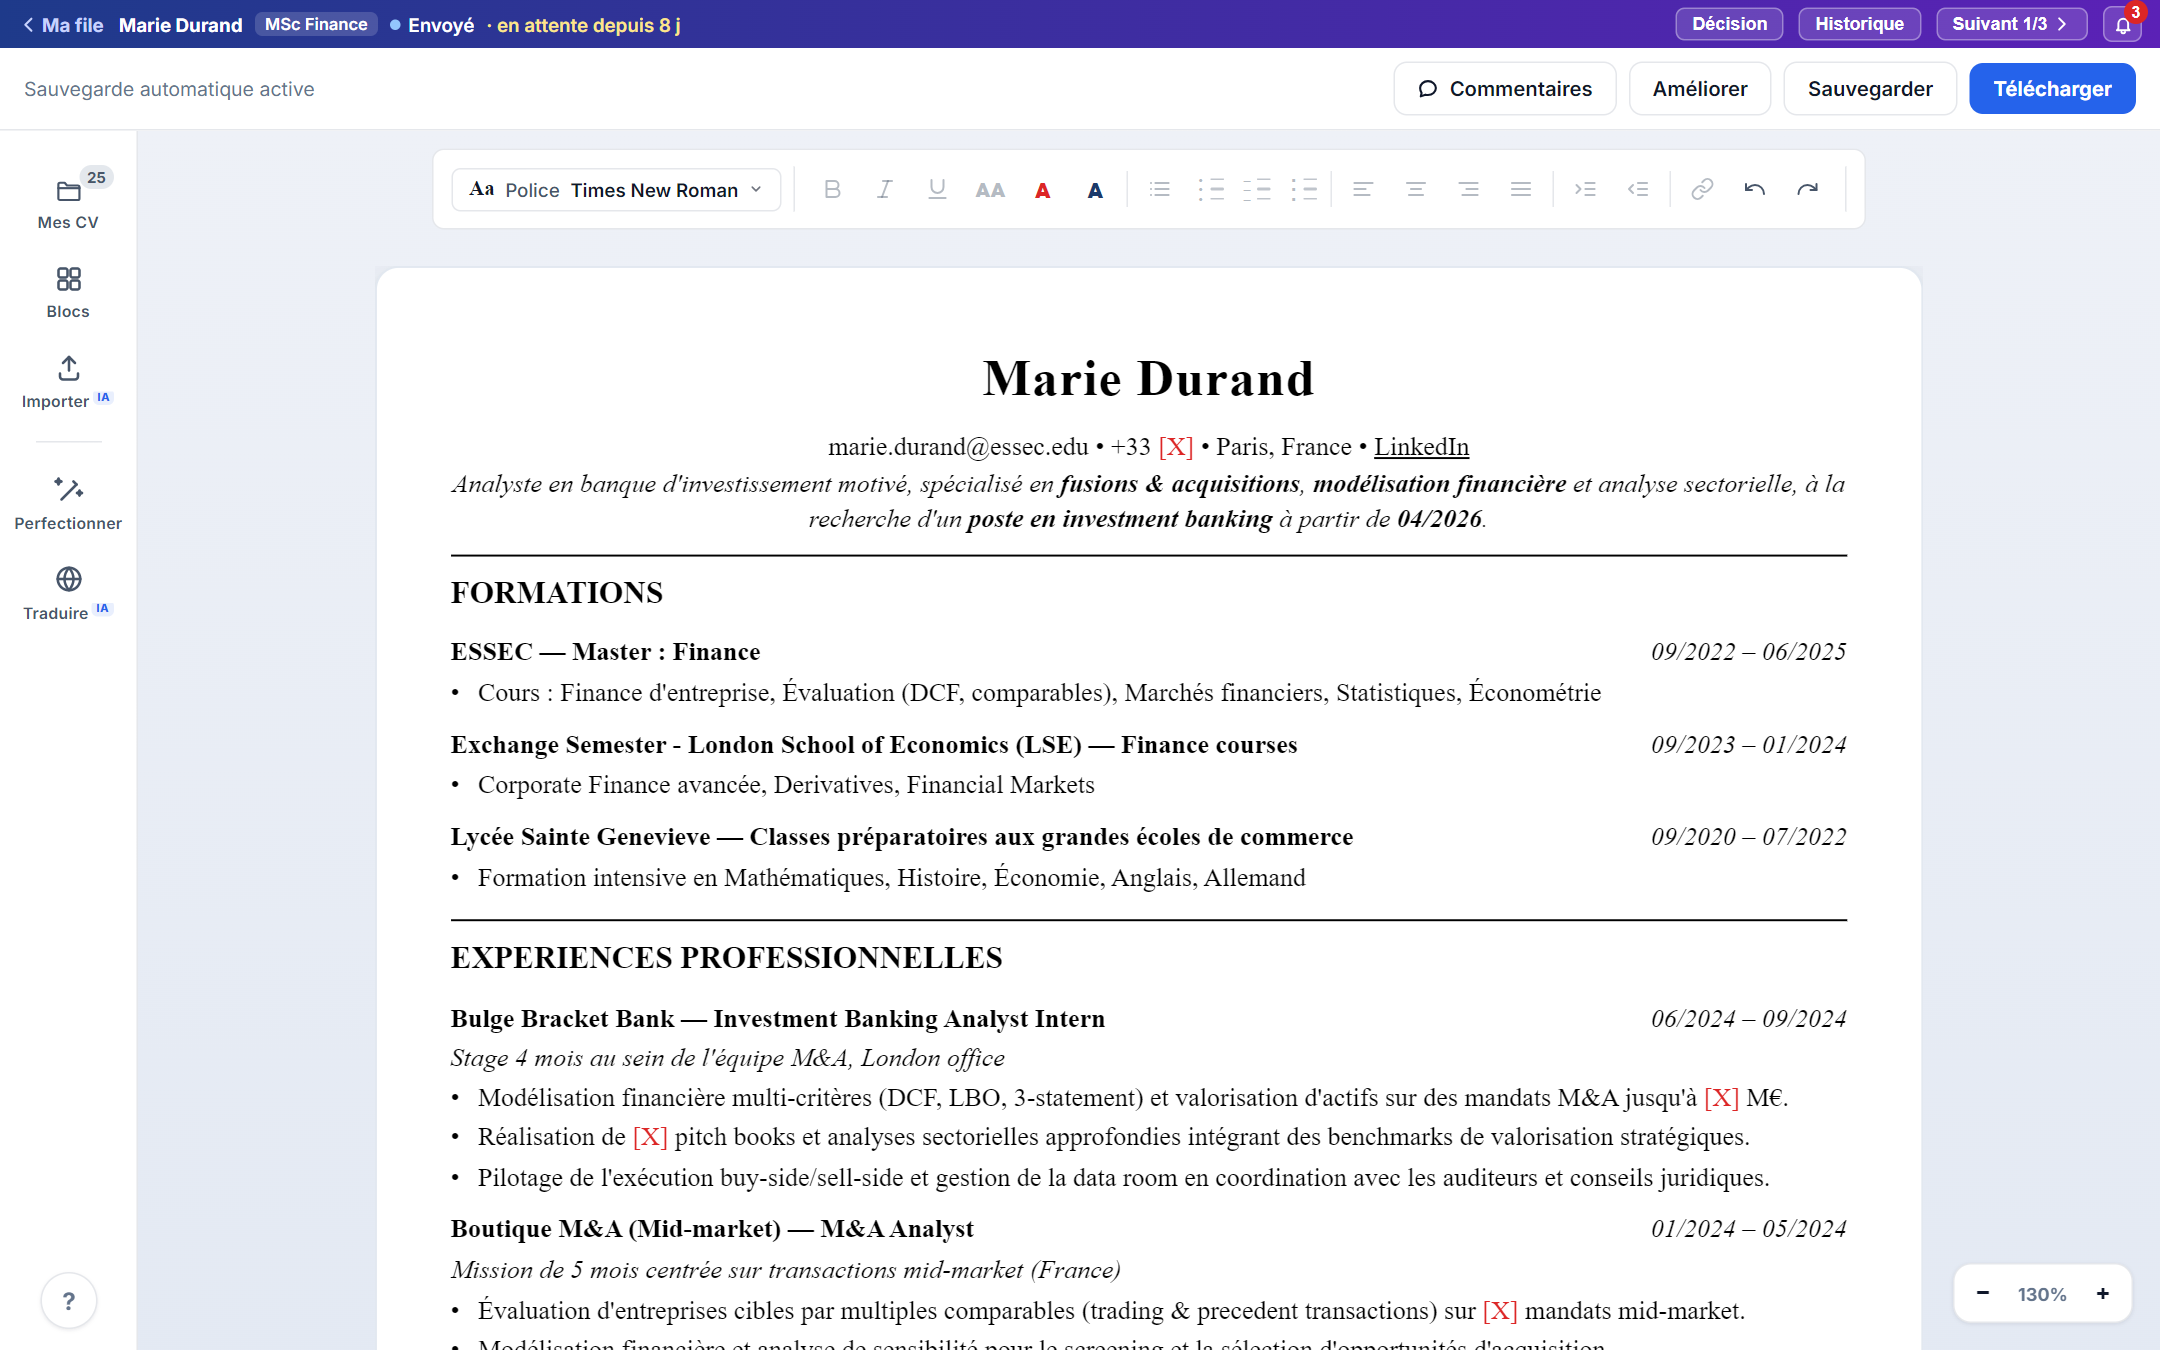2160x1350 pixels.
Task: Toggle underline formatting in the toolbar
Action: tap(937, 189)
